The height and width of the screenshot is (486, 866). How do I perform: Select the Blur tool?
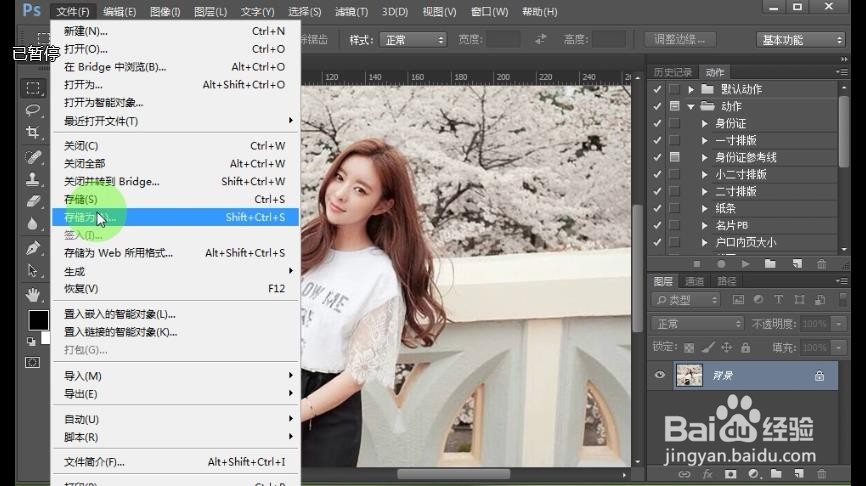tap(33, 224)
